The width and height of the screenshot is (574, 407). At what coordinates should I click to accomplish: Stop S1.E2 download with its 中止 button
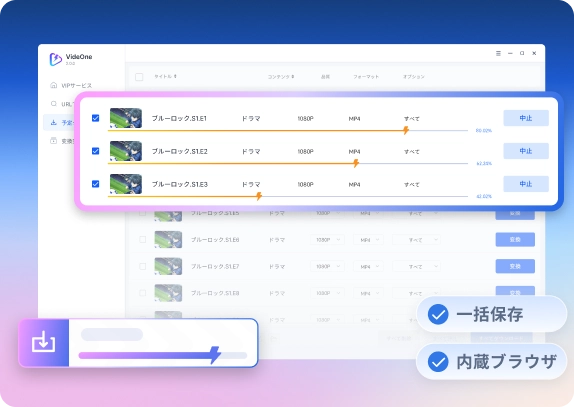526,151
